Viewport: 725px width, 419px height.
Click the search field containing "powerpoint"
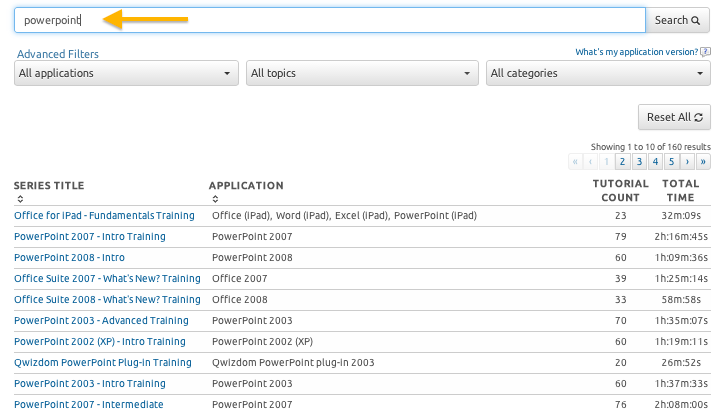(x=330, y=20)
